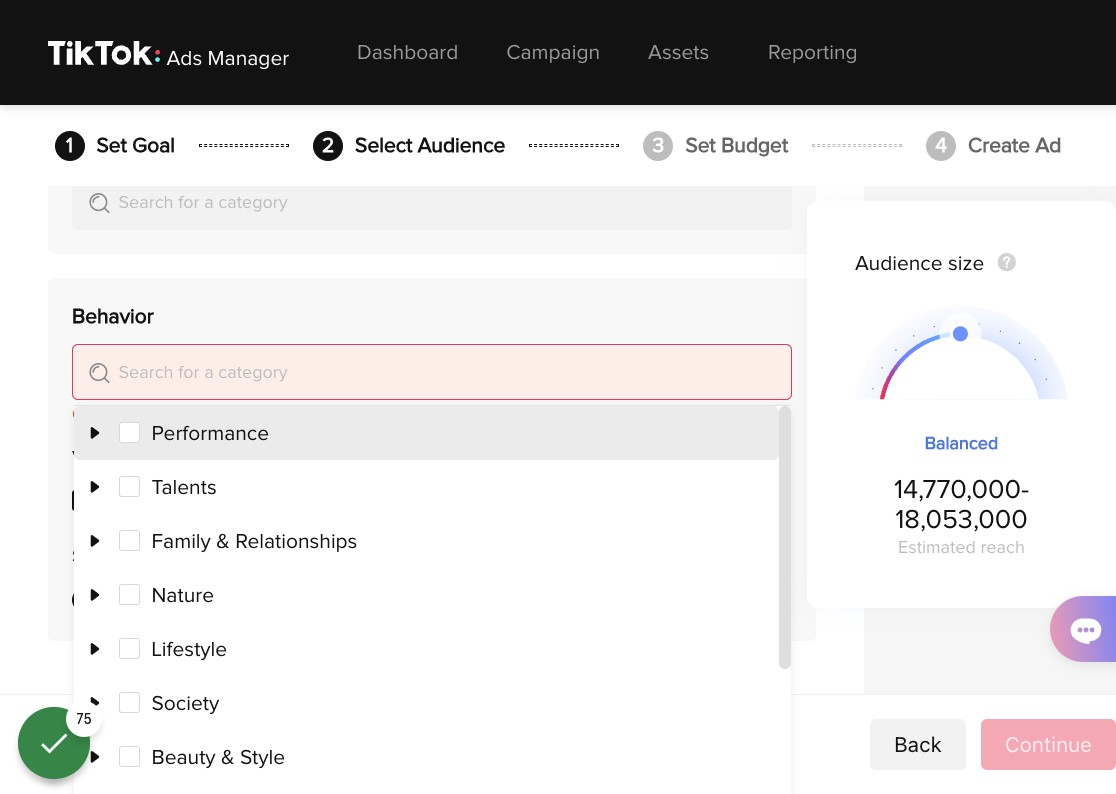Click the Family & Relationships label
The width and height of the screenshot is (1116, 794).
coord(254,541)
